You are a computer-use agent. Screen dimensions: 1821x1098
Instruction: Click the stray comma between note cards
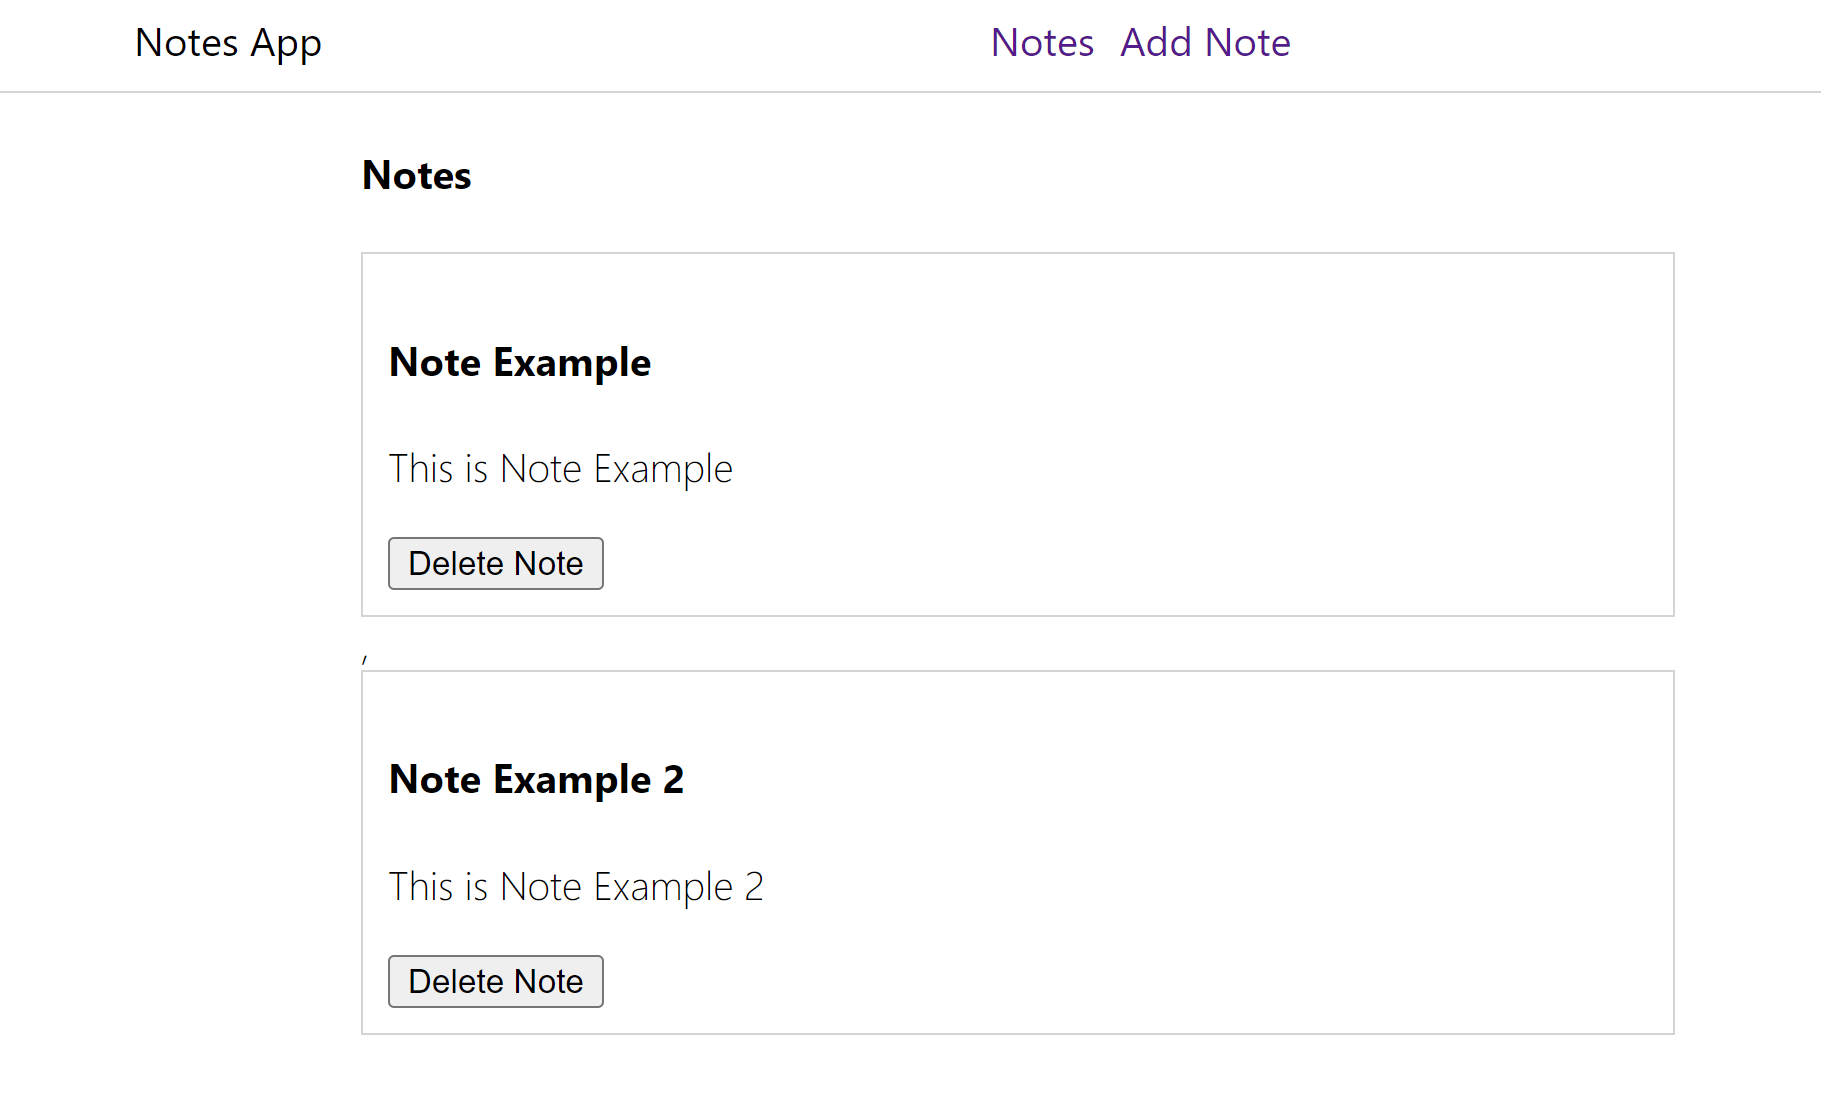pos(365,659)
